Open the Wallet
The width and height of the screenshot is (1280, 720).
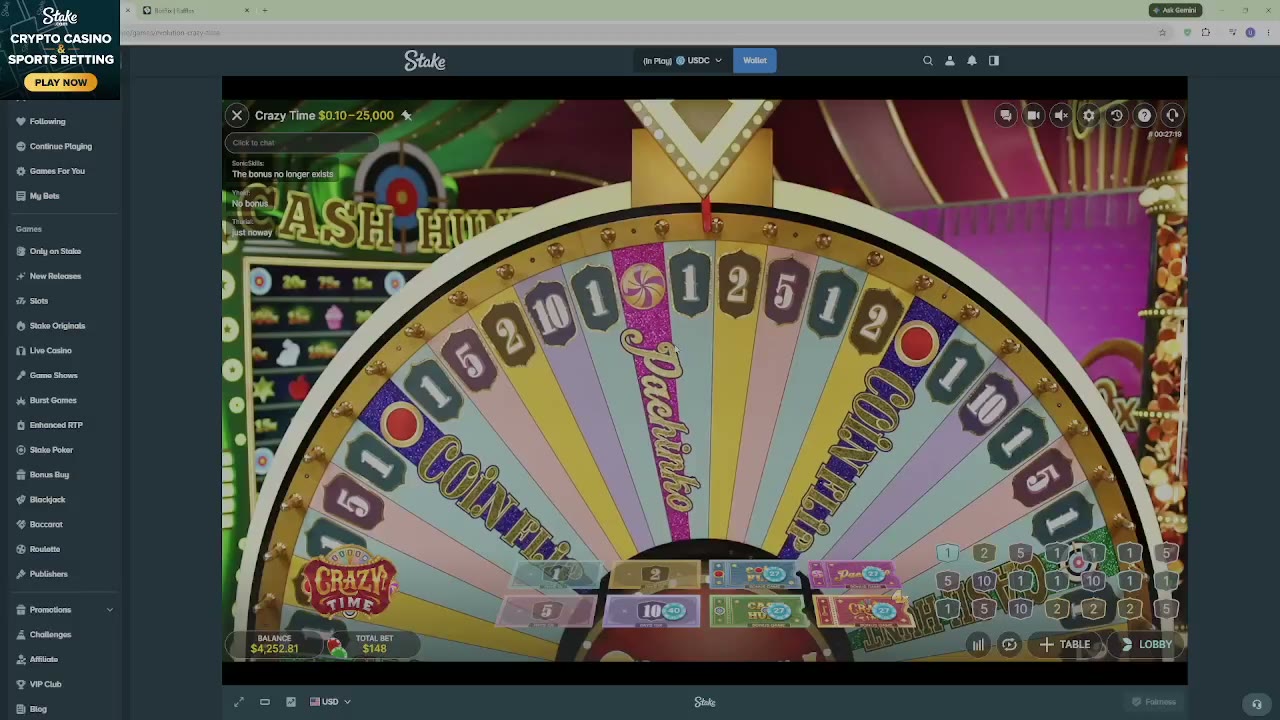(755, 61)
